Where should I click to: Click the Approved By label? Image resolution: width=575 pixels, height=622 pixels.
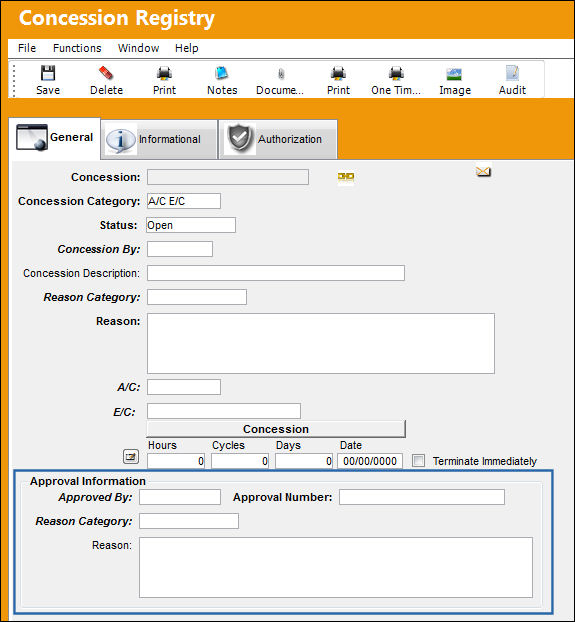point(96,497)
